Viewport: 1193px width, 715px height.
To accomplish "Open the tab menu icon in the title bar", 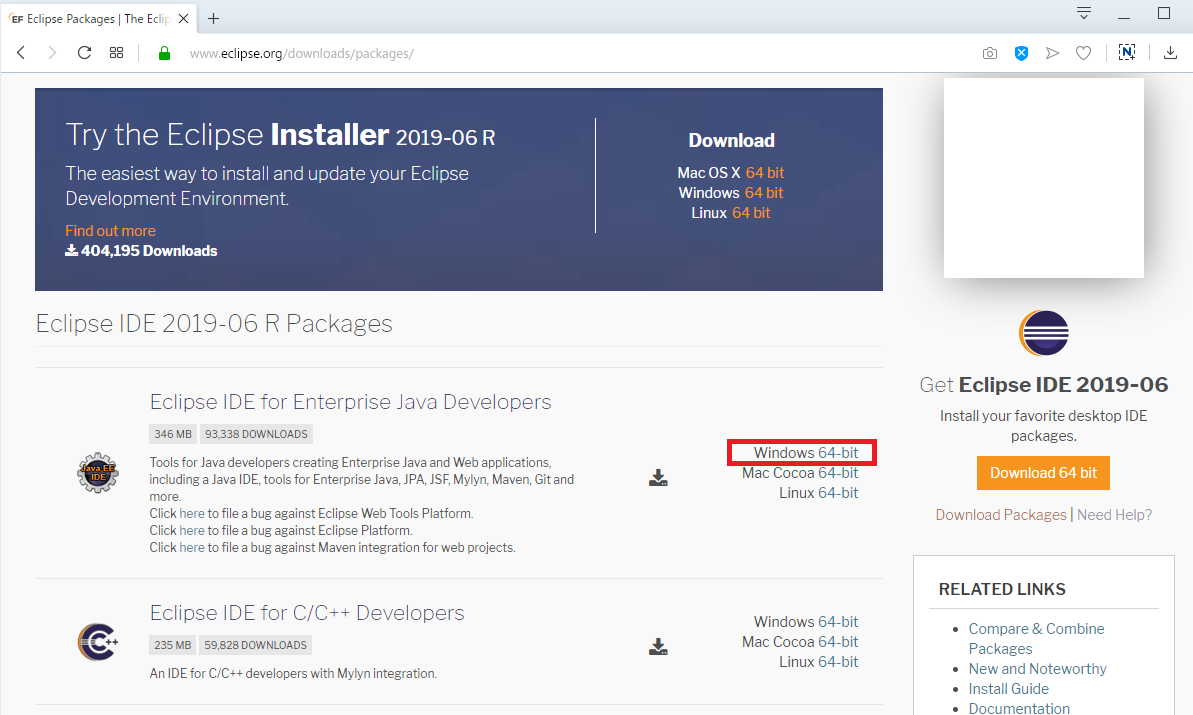I will 1084,13.
